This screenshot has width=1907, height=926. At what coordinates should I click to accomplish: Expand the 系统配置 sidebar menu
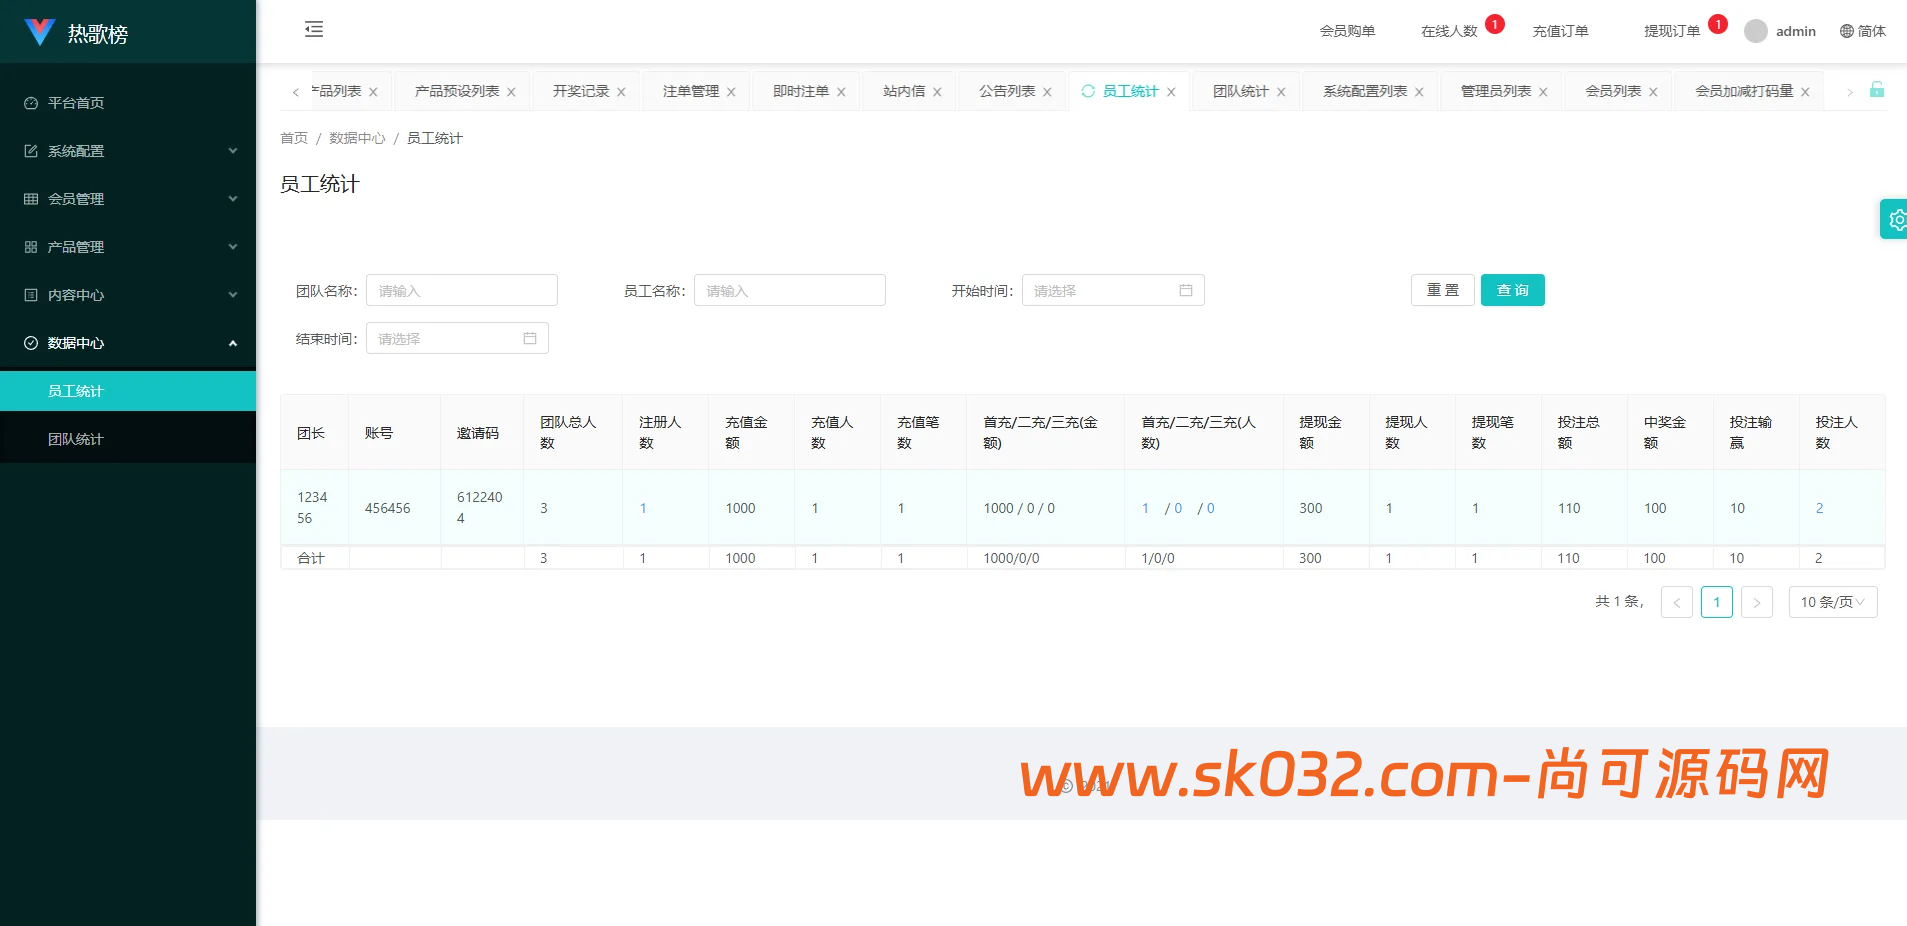tap(128, 151)
